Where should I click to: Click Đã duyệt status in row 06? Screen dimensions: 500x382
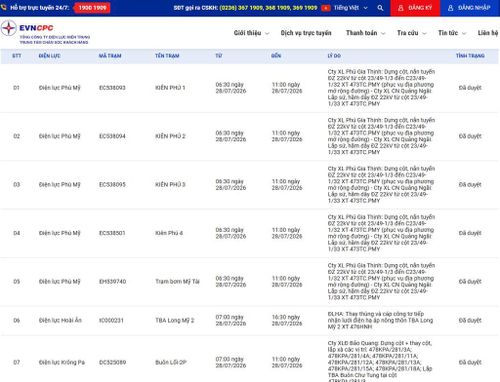(x=470, y=320)
